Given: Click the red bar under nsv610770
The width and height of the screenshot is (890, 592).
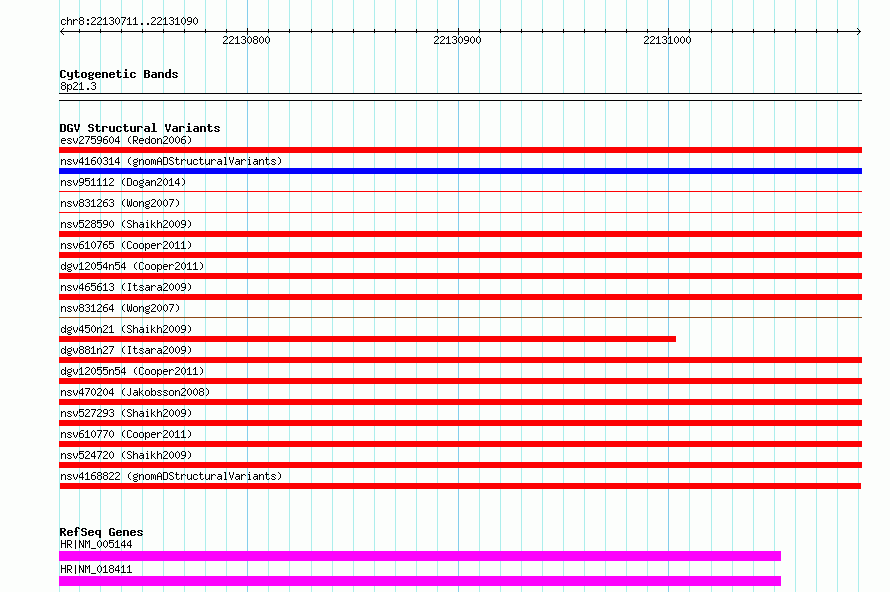Looking at the screenshot, I should click(460, 444).
